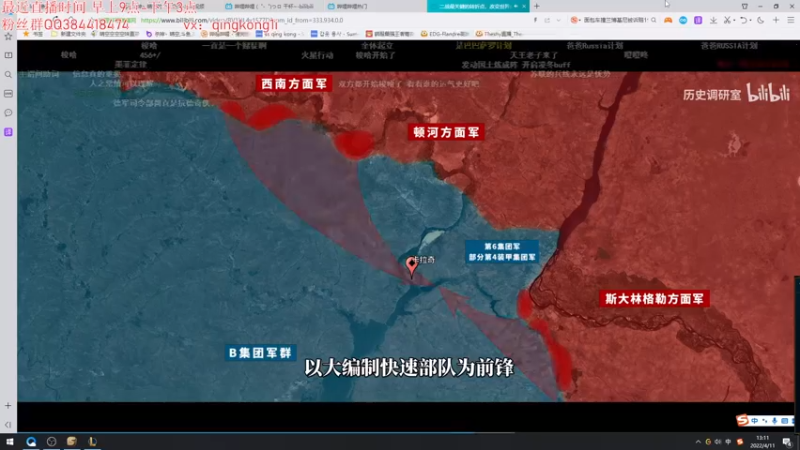Viewport: 800px width, 450px height.
Task: Open the Windows Start menu
Action: pyautogui.click(x=10, y=441)
